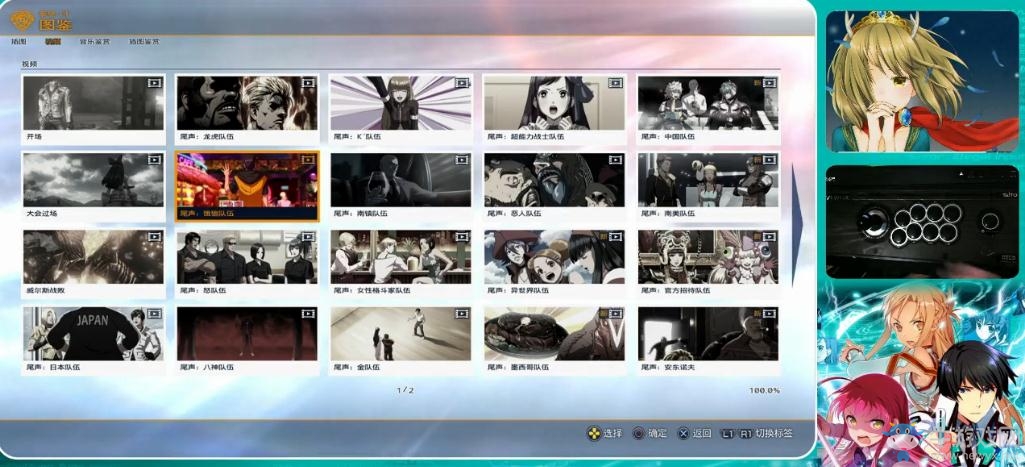Click the crowned blonde girl overlay image

pos(922,81)
